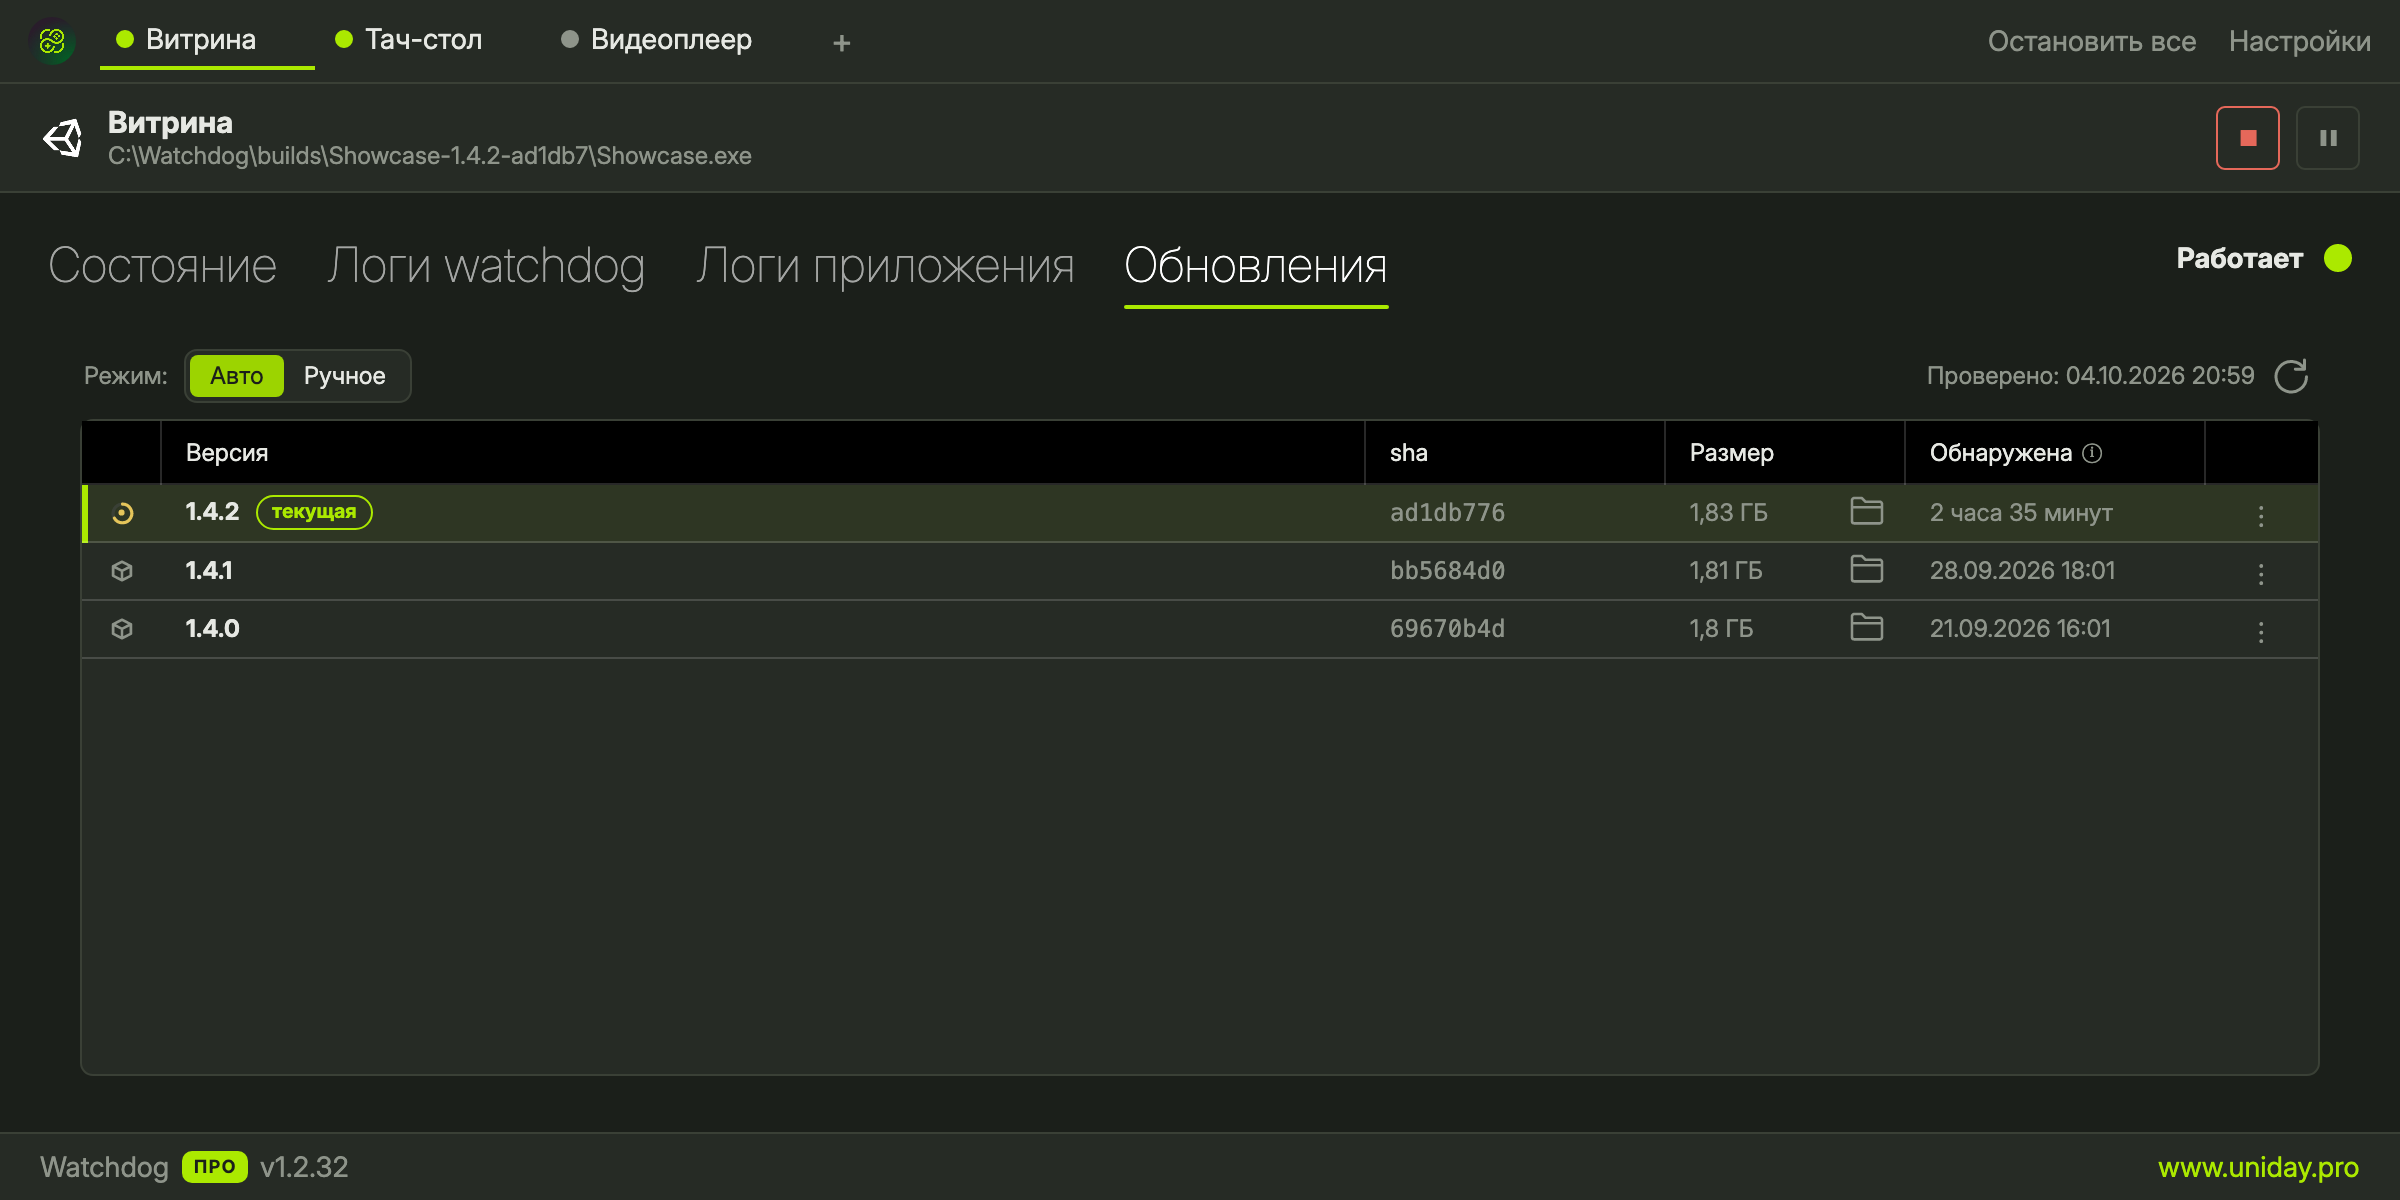The image size is (2400, 1200).
Task: Select the Видеоплеер app tab
Action: tap(657, 40)
